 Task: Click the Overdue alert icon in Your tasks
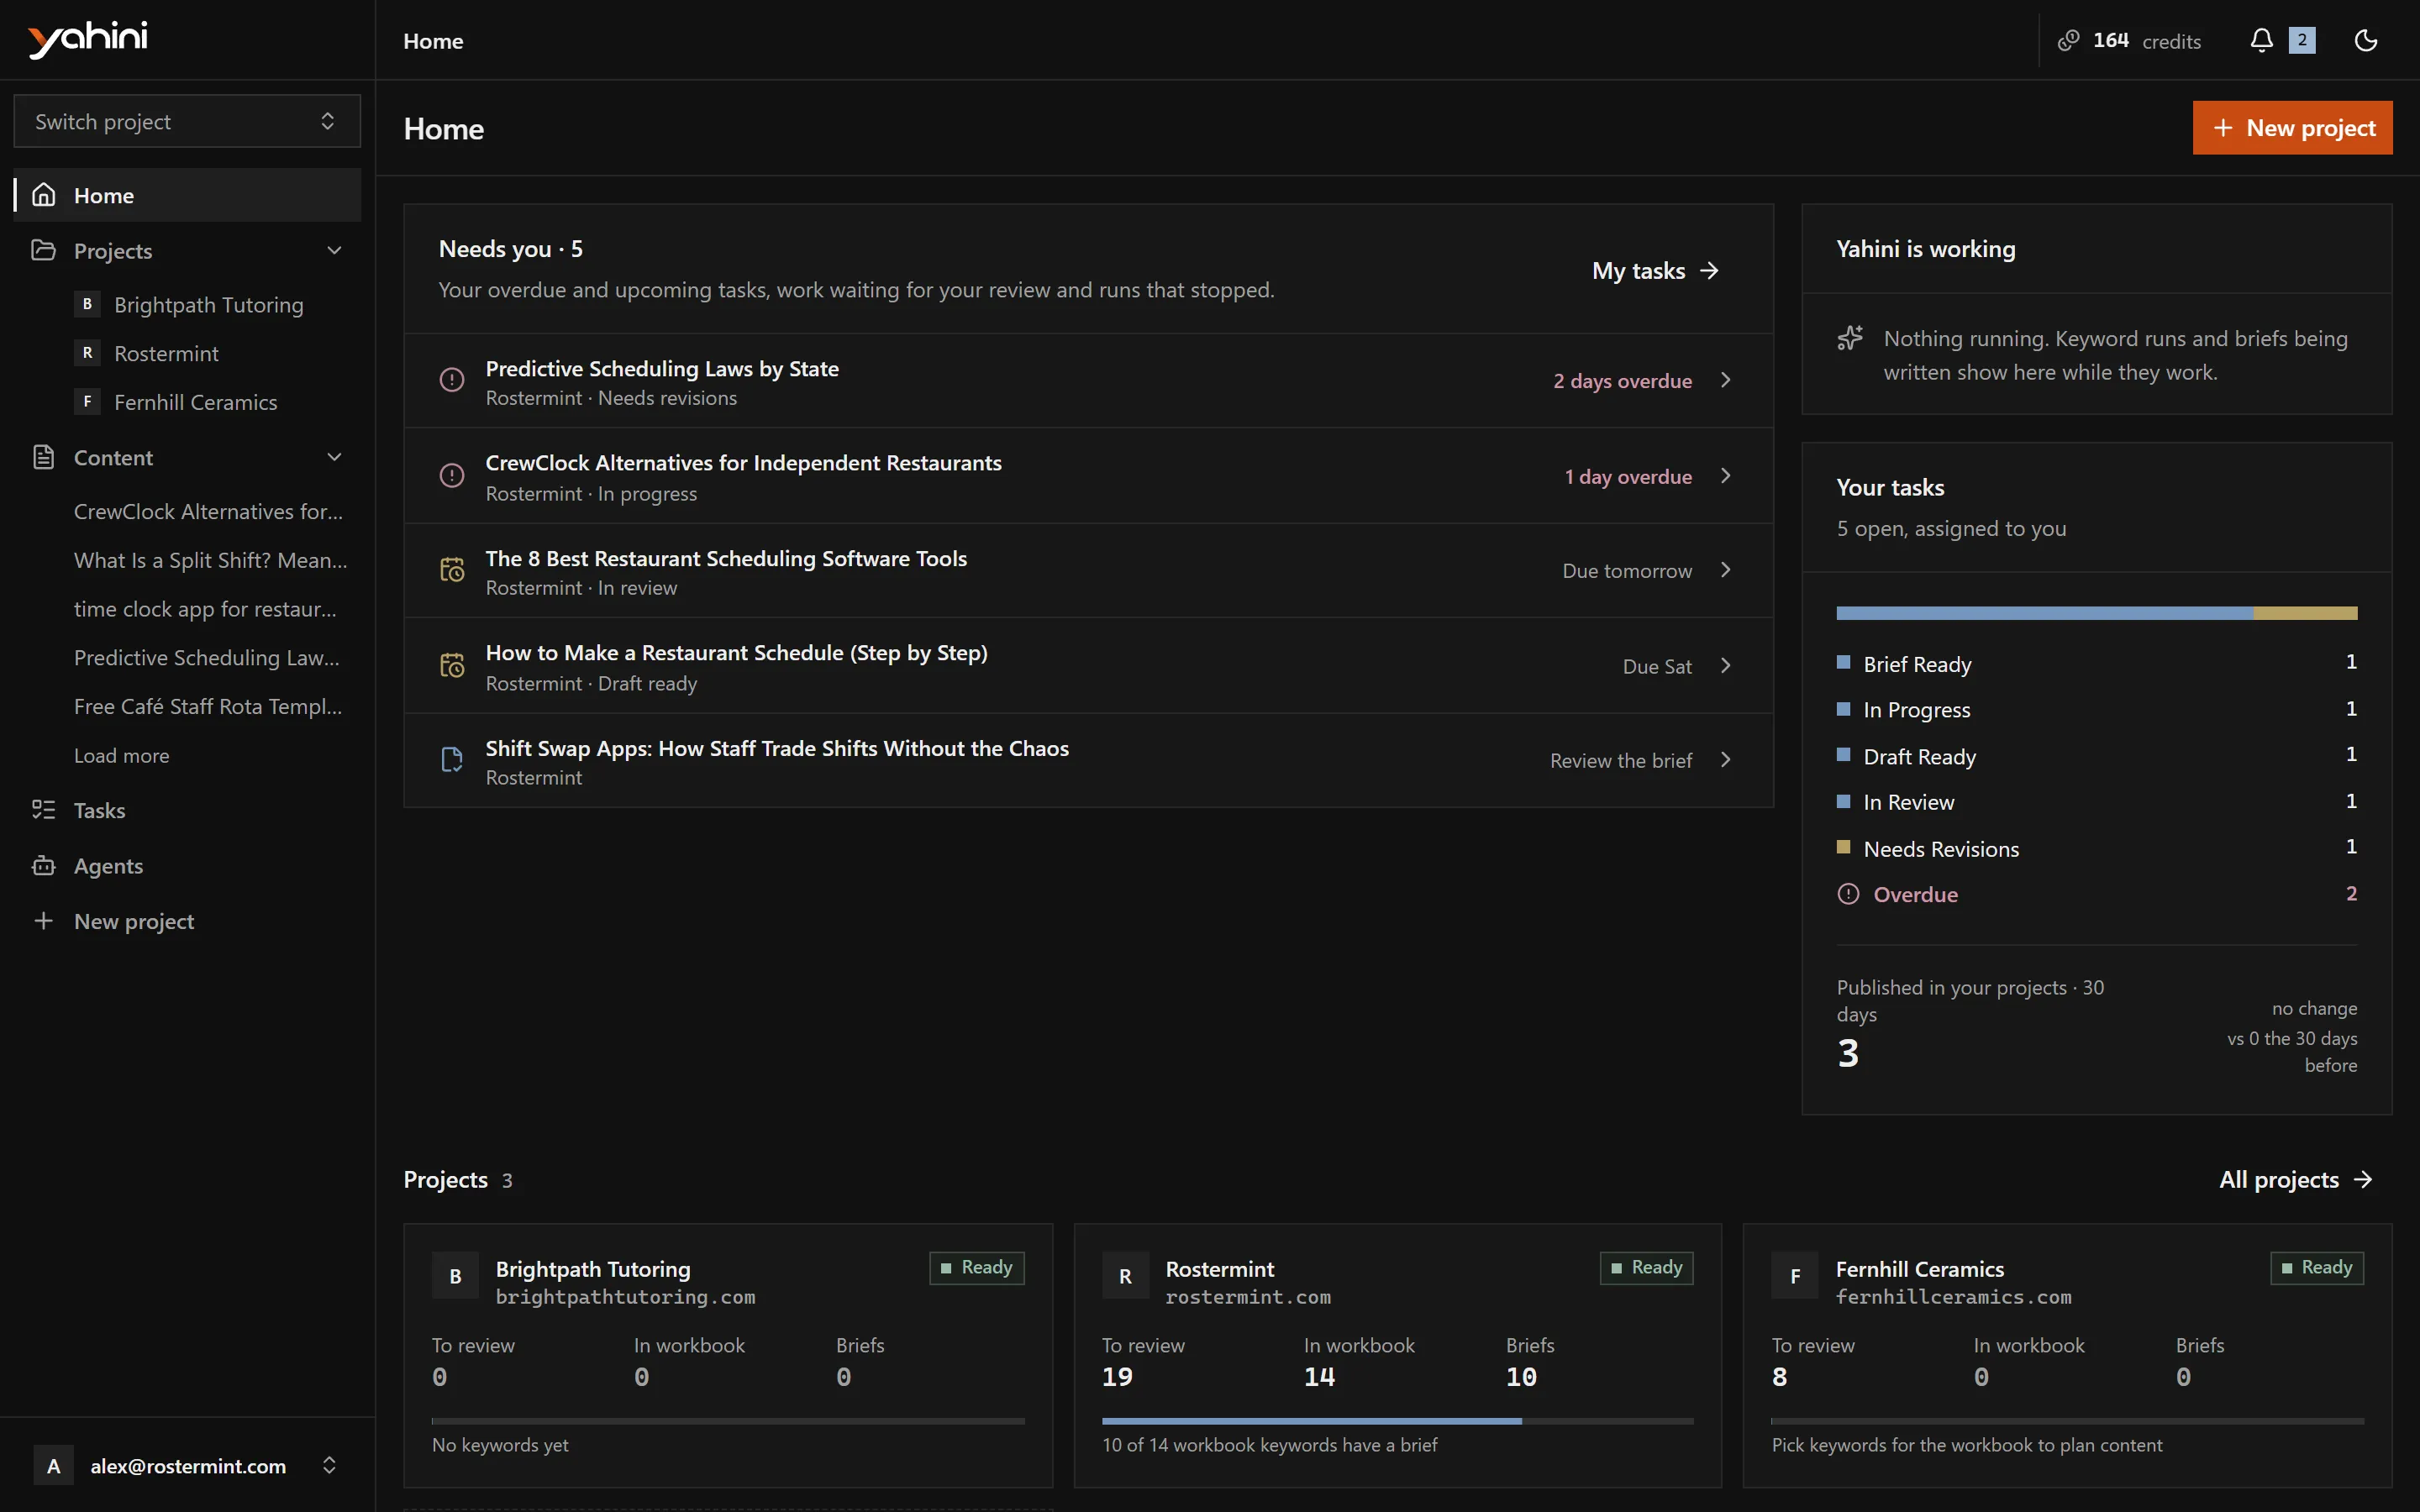tap(1848, 894)
